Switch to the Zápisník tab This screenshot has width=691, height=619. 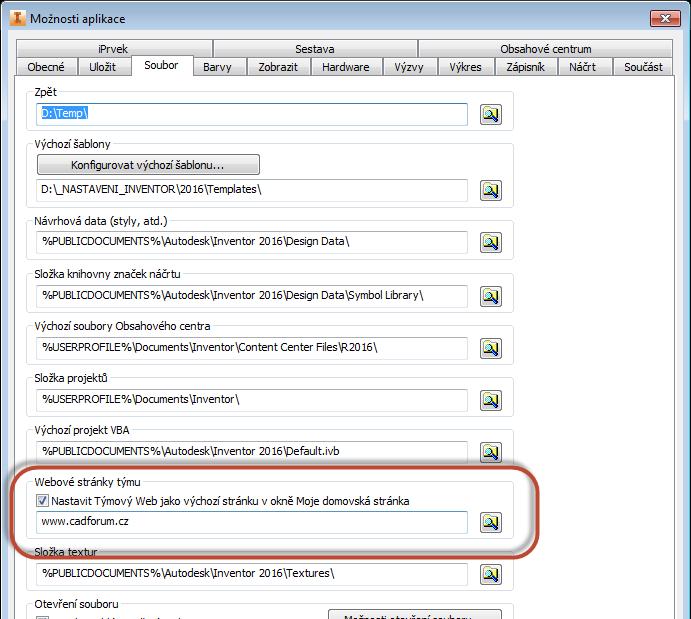(526, 67)
